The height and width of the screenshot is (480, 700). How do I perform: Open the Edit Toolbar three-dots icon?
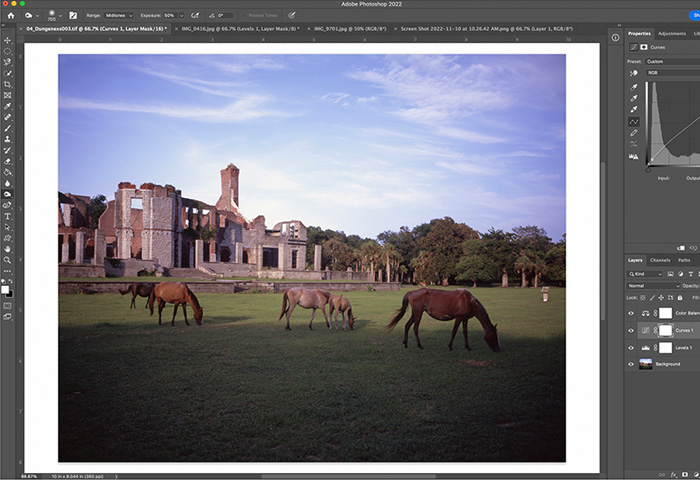pyautogui.click(x=8, y=271)
